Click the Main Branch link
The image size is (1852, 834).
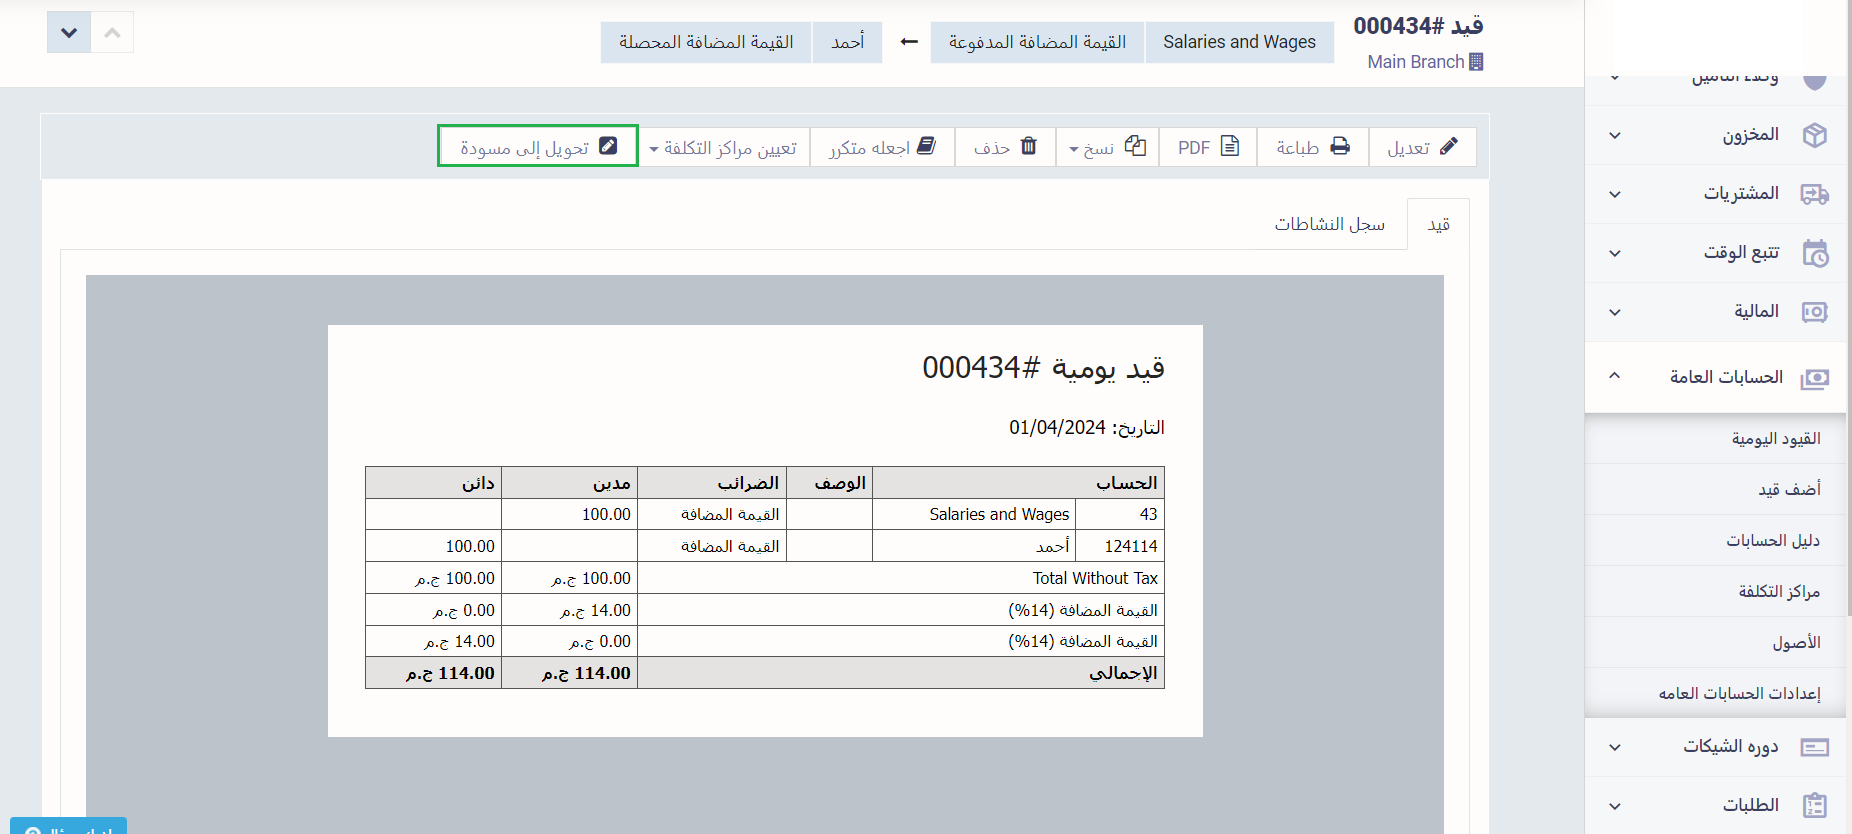[x=1415, y=62]
